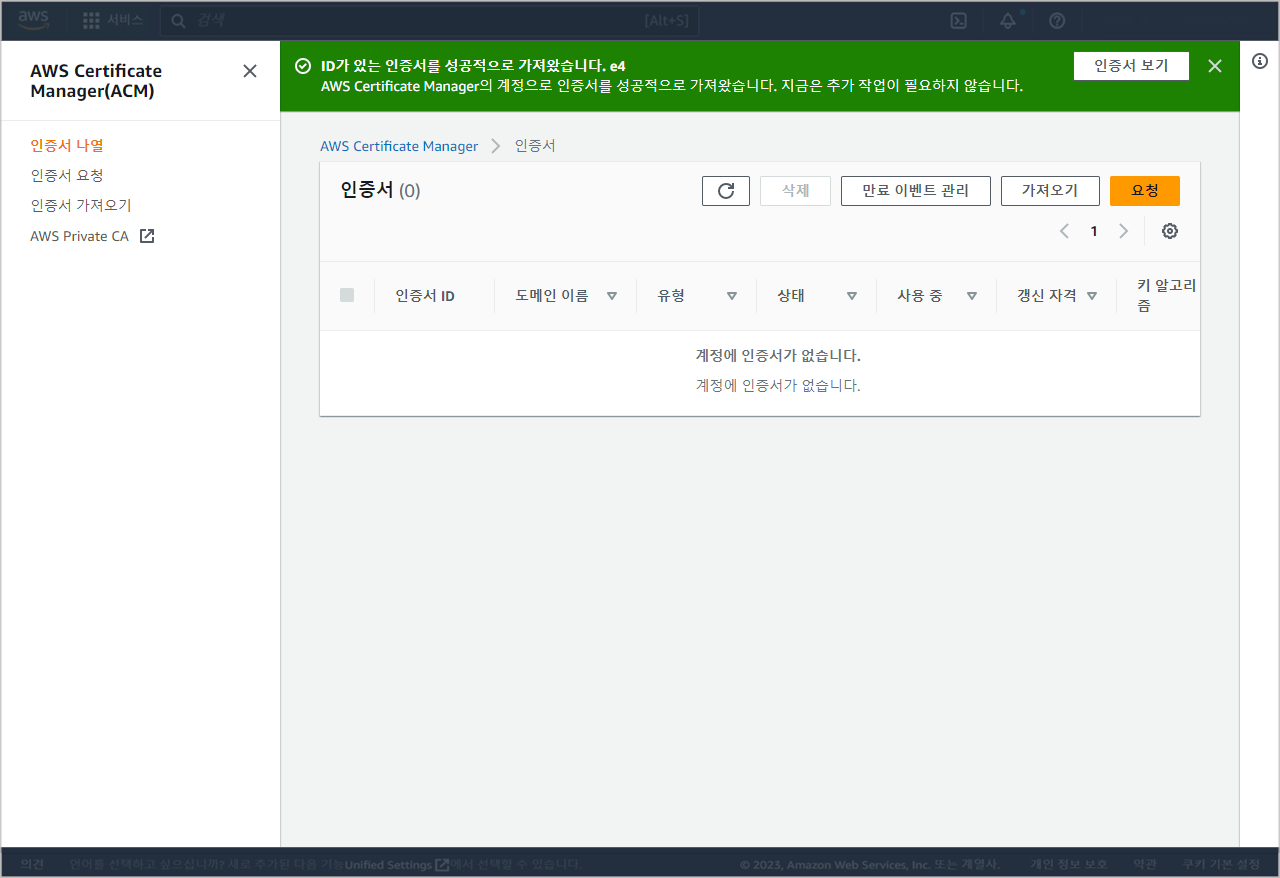Open 쿠키 기본 설정 footer link

pos(1221,864)
